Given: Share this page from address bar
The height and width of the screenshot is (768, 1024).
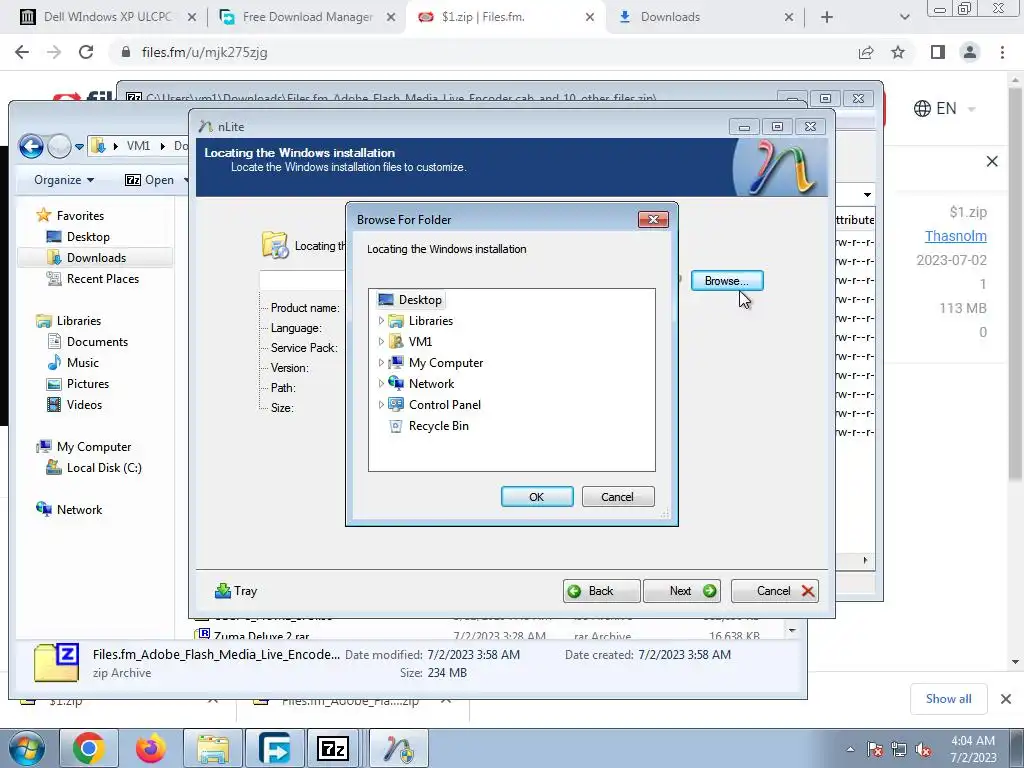Looking at the screenshot, I should click(866, 52).
